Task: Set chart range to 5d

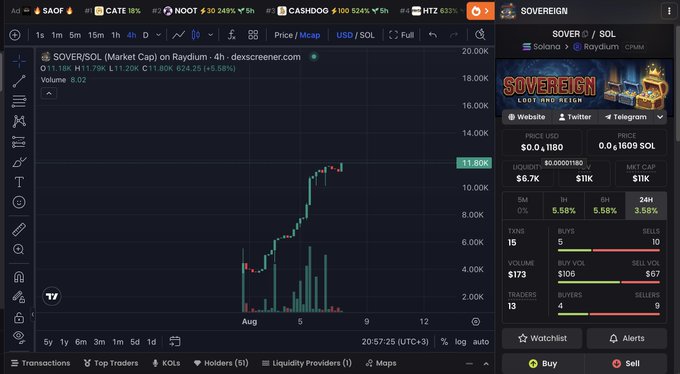Action: pyautogui.click(x=135, y=342)
